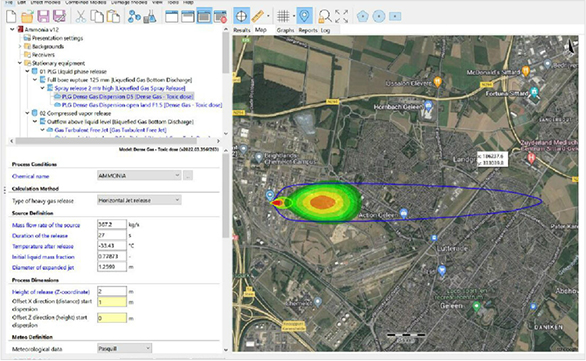Save the project with the purple floppy icon
Screen dimensions: 586x361
[43, 16]
